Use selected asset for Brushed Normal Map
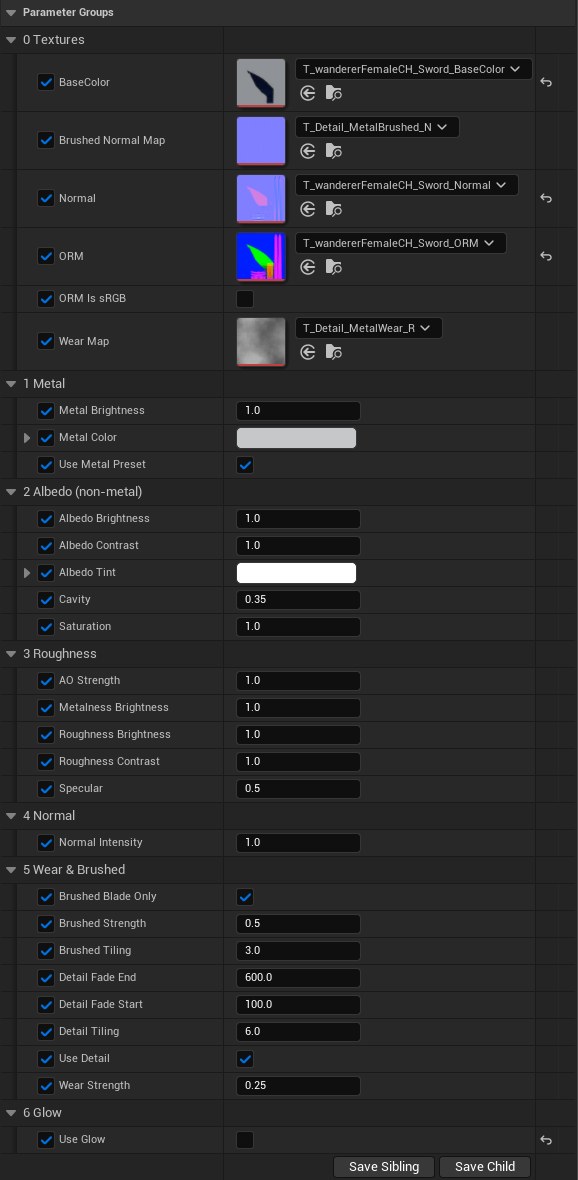Viewport: 578px width, 1180px height. [x=307, y=151]
